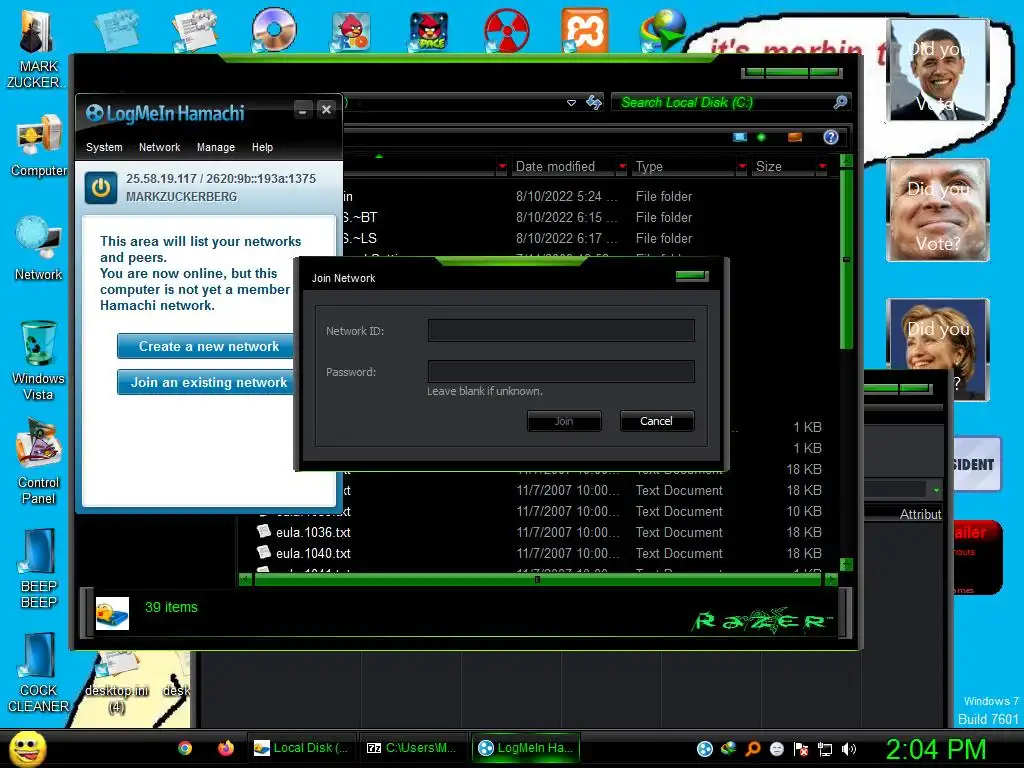This screenshot has height=768, width=1024.
Task: Open the COCK CLEANER desktop icon
Action: [38, 673]
